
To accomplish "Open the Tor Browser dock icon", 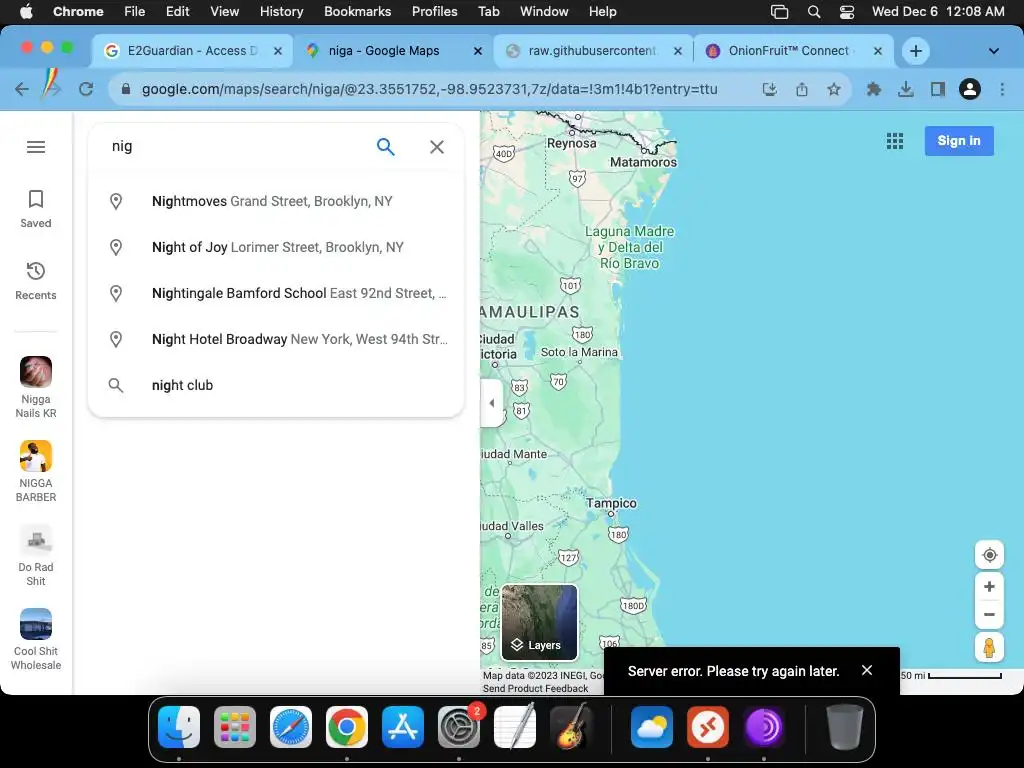I will 763,727.
